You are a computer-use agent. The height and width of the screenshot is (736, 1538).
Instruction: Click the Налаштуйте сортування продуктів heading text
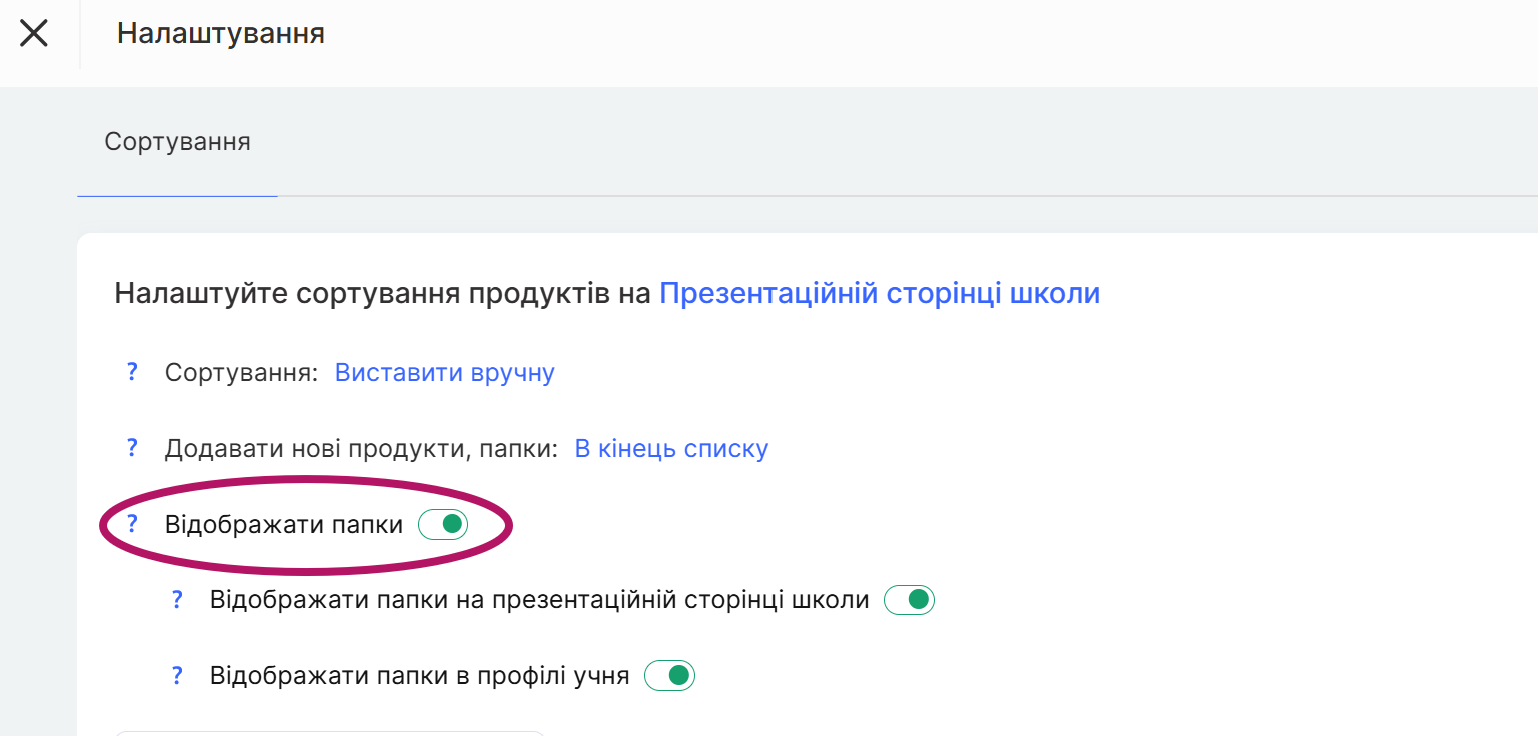pyautogui.click(x=385, y=294)
